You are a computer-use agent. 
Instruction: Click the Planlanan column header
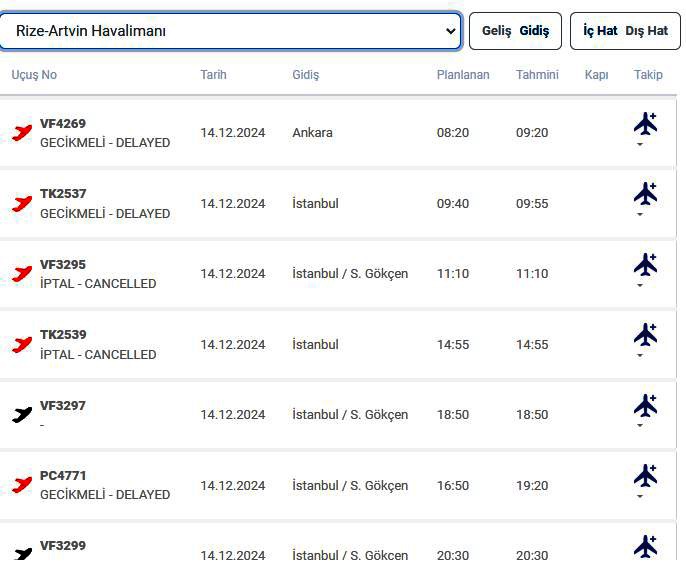463,75
